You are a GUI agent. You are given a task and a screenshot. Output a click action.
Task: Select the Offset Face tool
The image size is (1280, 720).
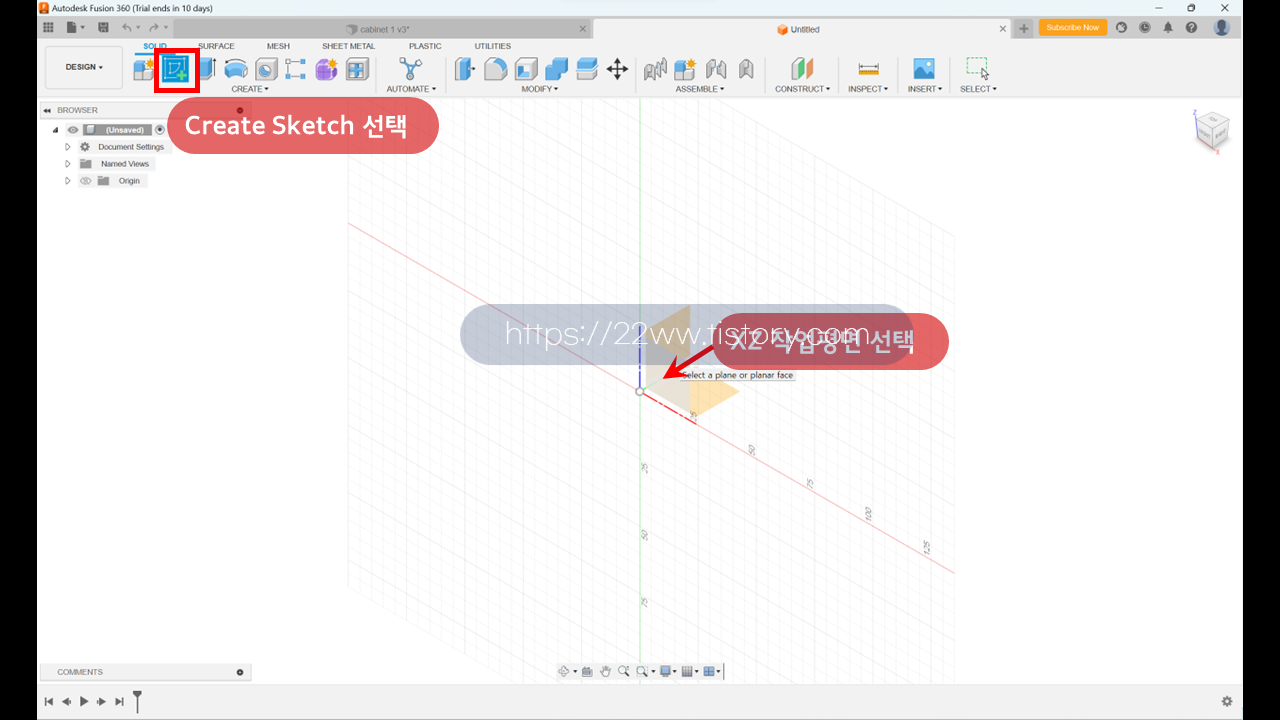coord(587,69)
